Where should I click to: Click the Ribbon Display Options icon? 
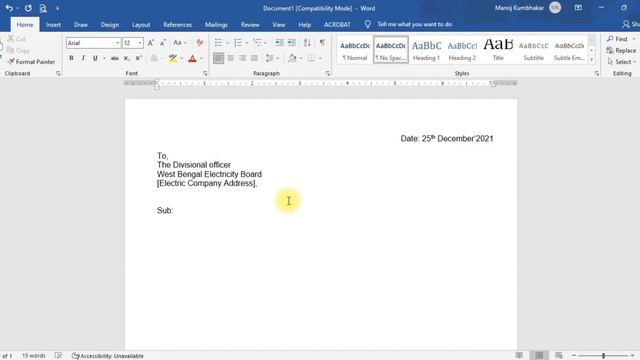click(x=578, y=8)
